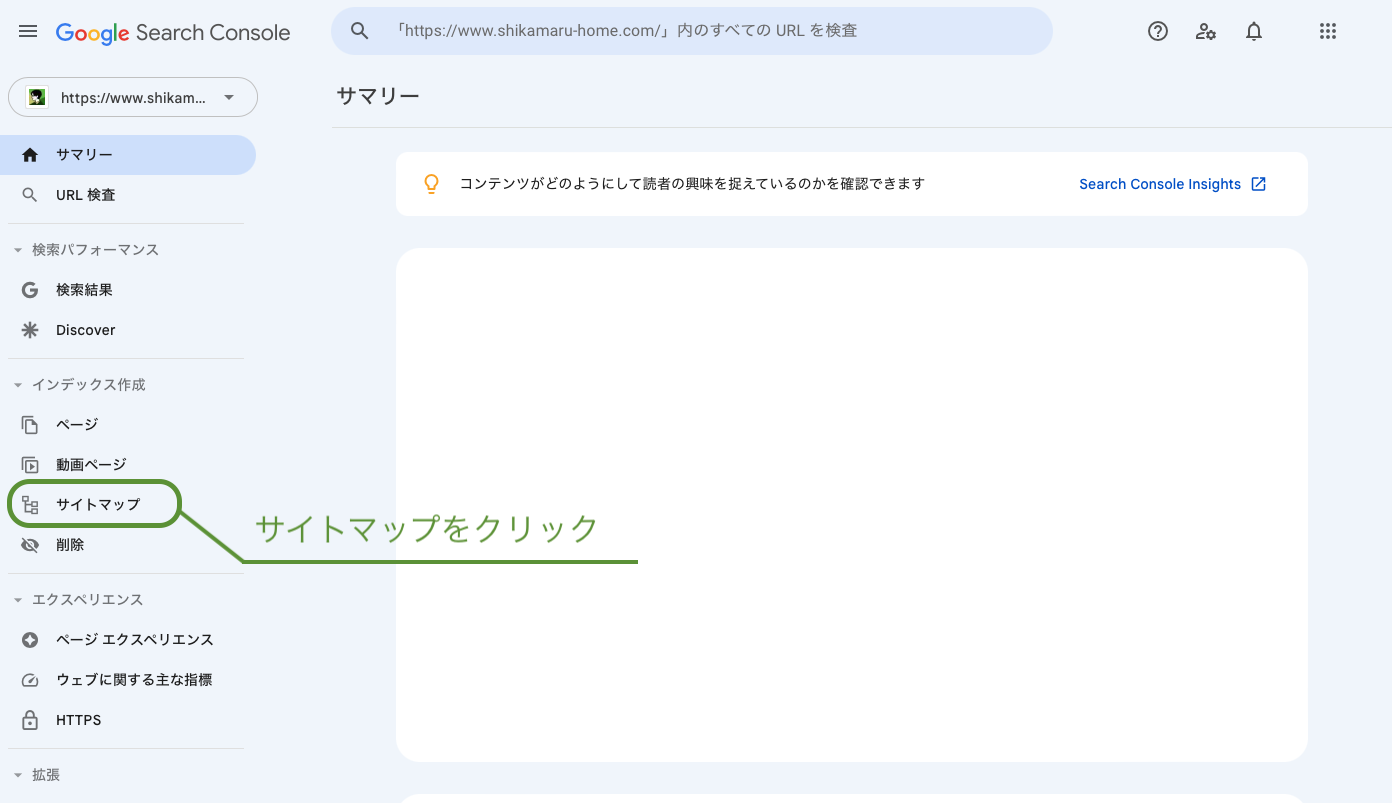Open the 削除 removals page
This screenshot has height=803, width=1392.
[x=70, y=545]
